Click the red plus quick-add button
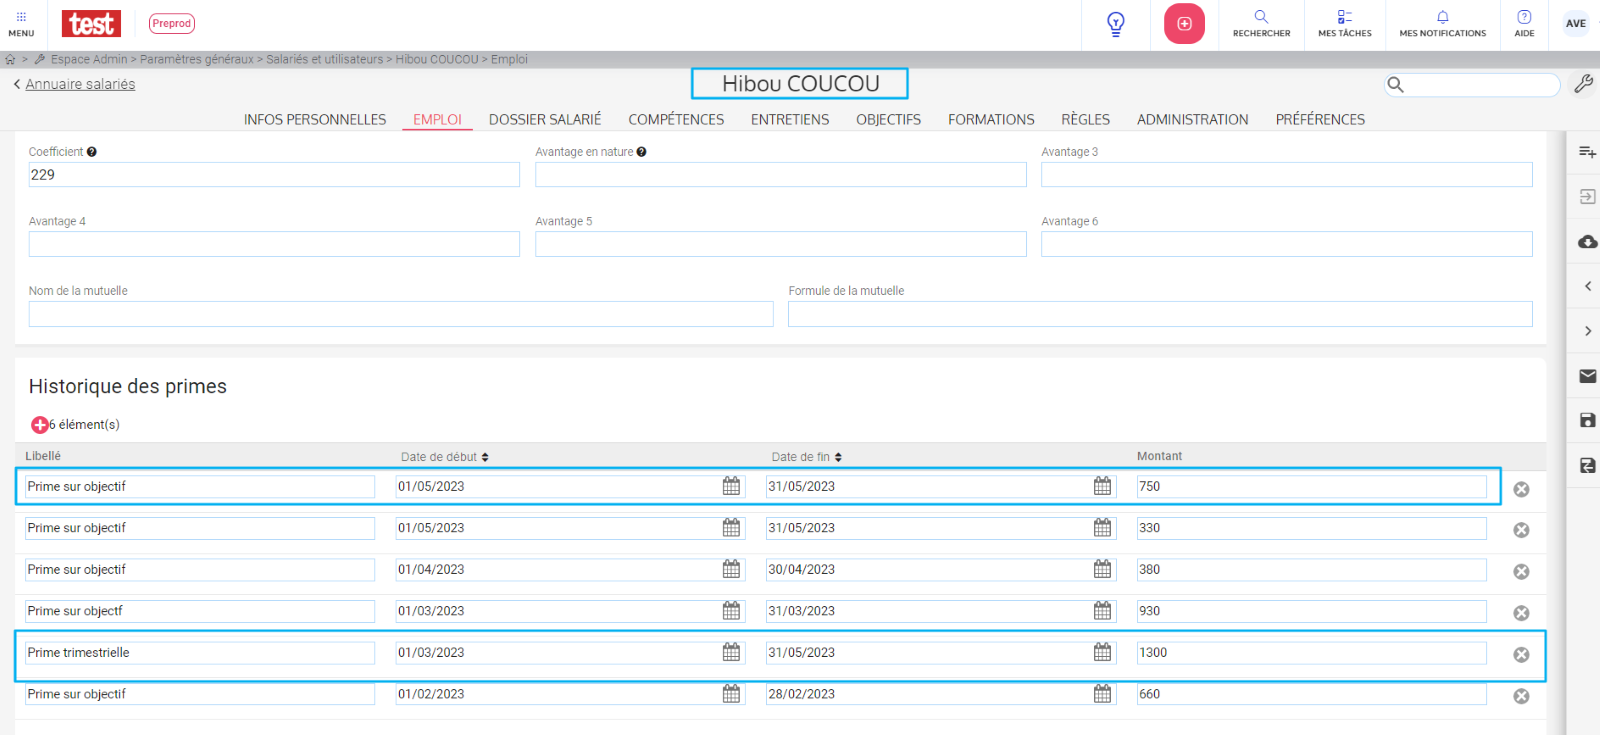 (x=1184, y=24)
